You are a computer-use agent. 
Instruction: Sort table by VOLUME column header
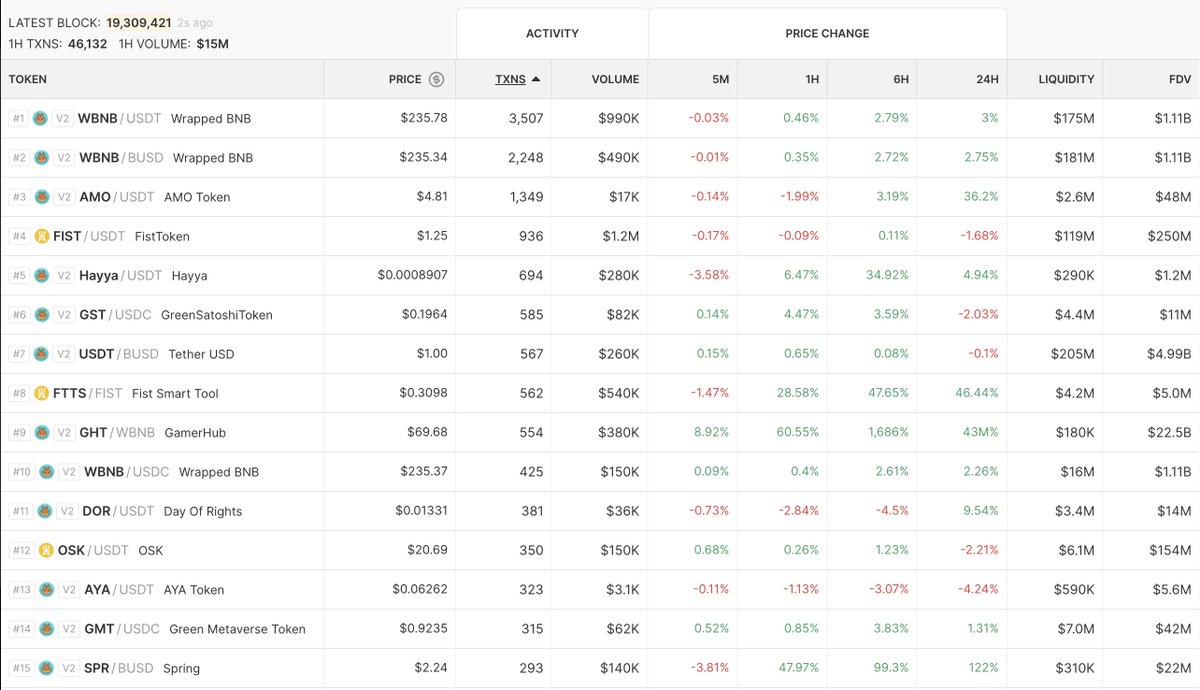click(x=615, y=79)
